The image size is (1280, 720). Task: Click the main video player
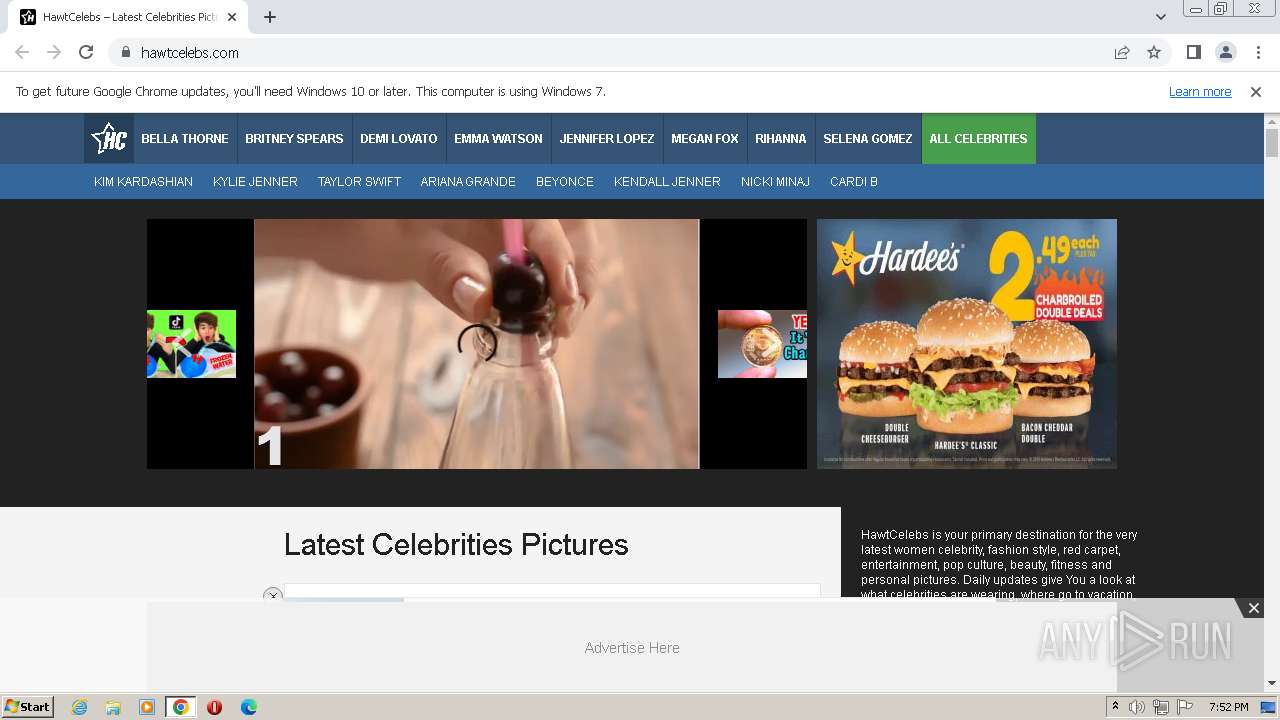coord(477,344)
